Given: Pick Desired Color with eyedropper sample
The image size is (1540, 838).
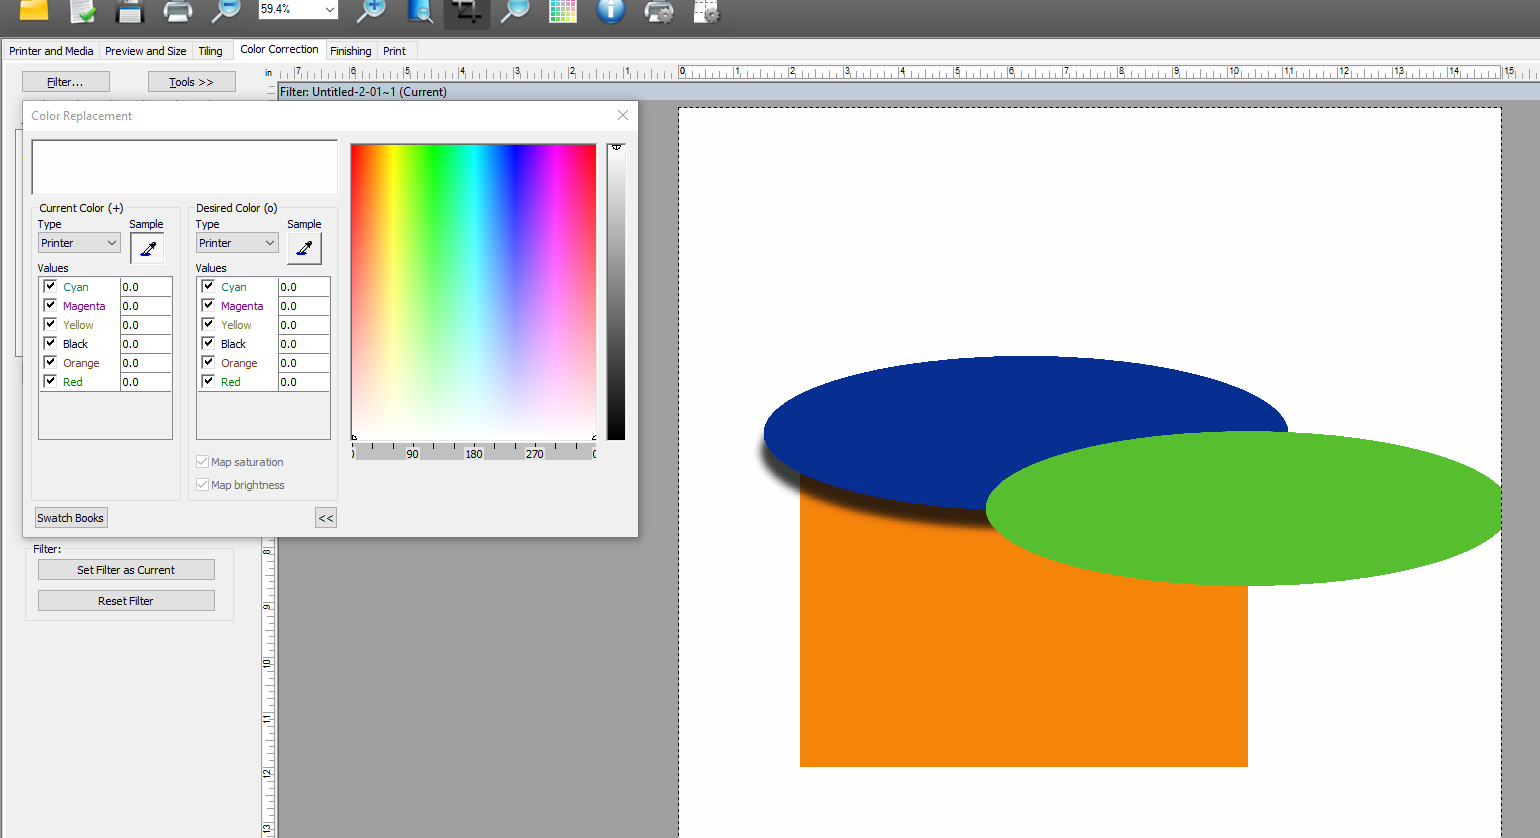Looking at the screenshot, I should click(x=304, y=248).
